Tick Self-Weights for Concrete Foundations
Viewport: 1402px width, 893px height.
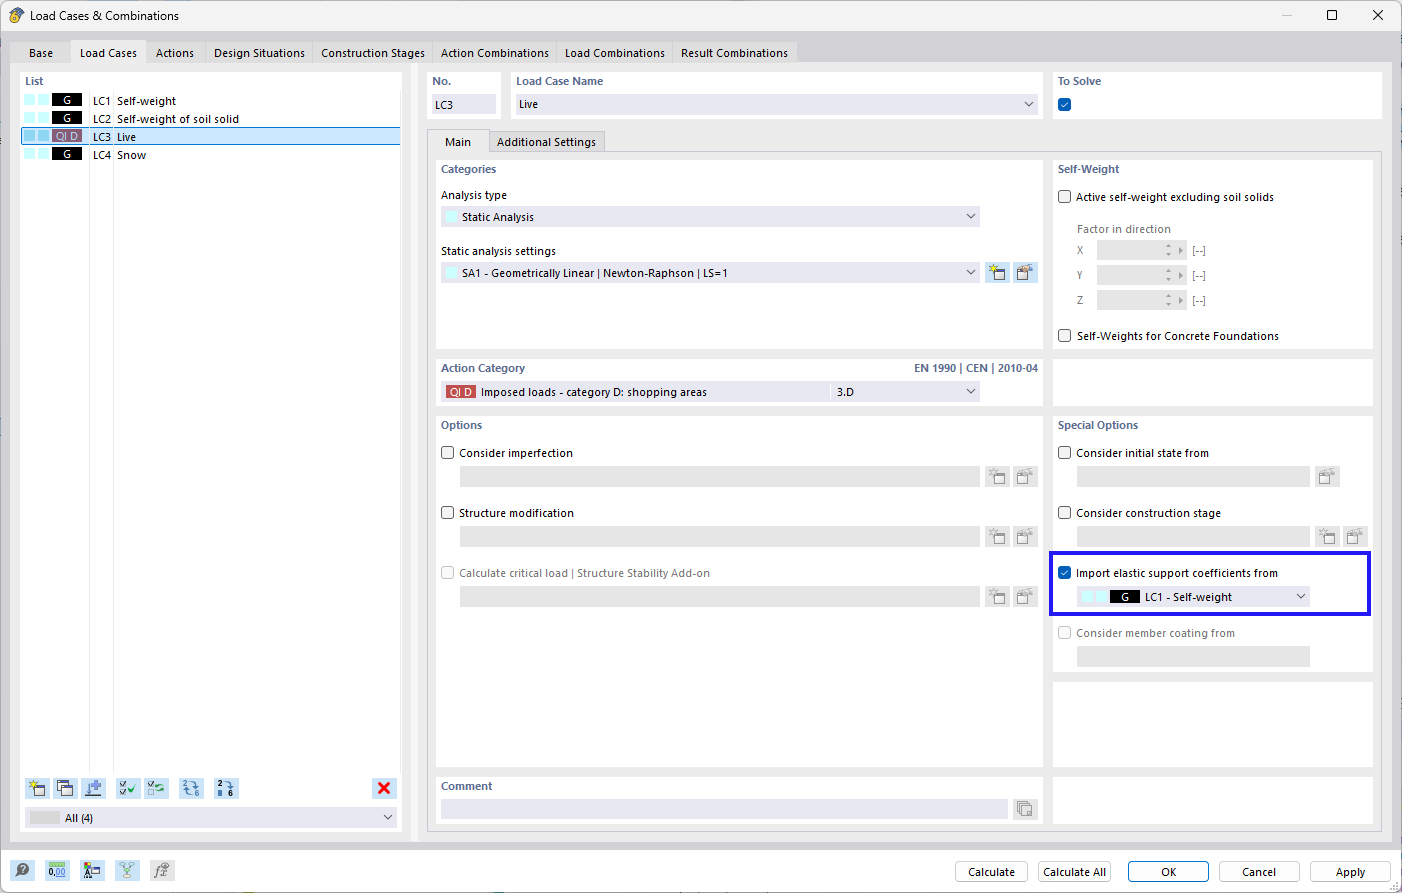click(1065, 336)
